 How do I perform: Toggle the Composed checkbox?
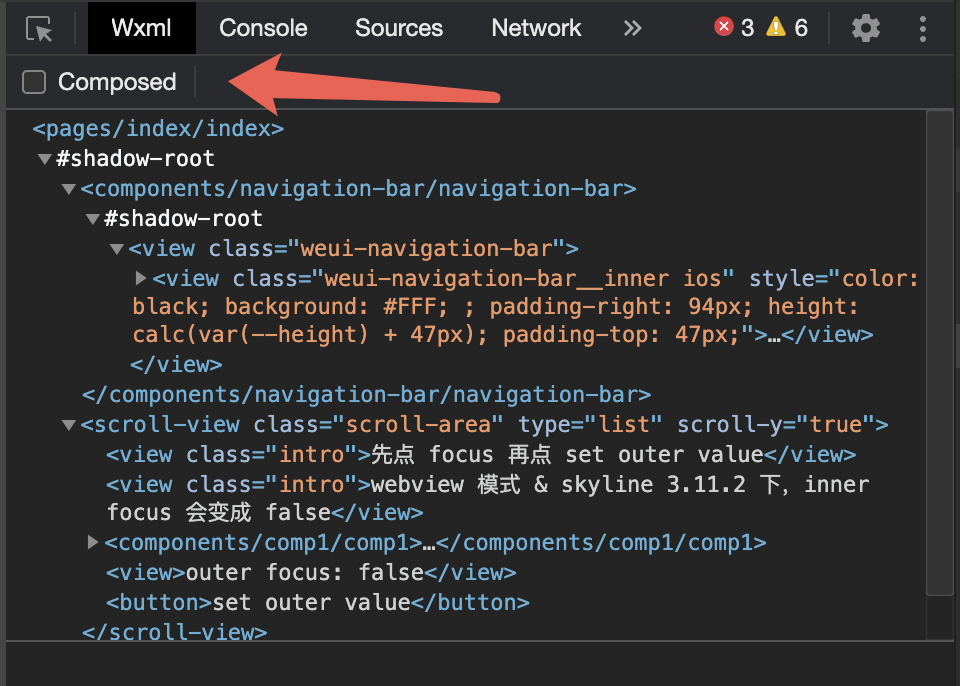34,82
